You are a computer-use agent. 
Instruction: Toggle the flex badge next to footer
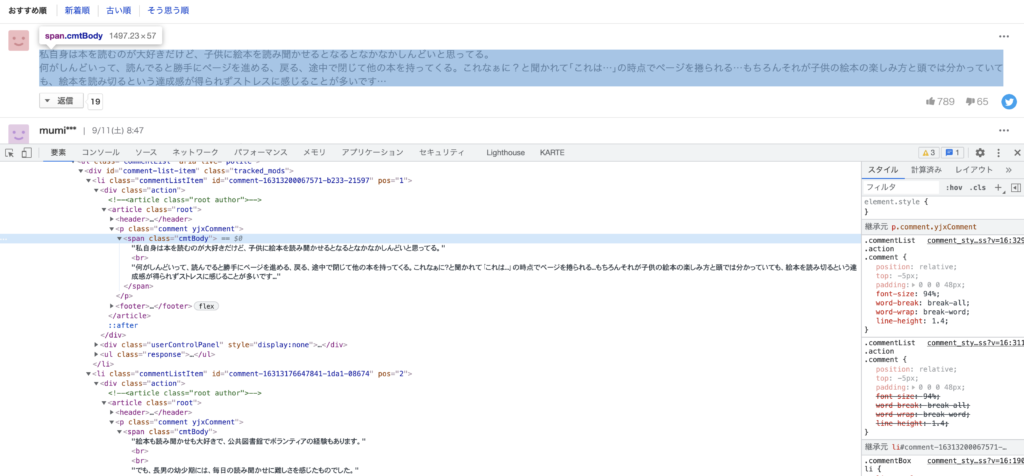(206, 306)
